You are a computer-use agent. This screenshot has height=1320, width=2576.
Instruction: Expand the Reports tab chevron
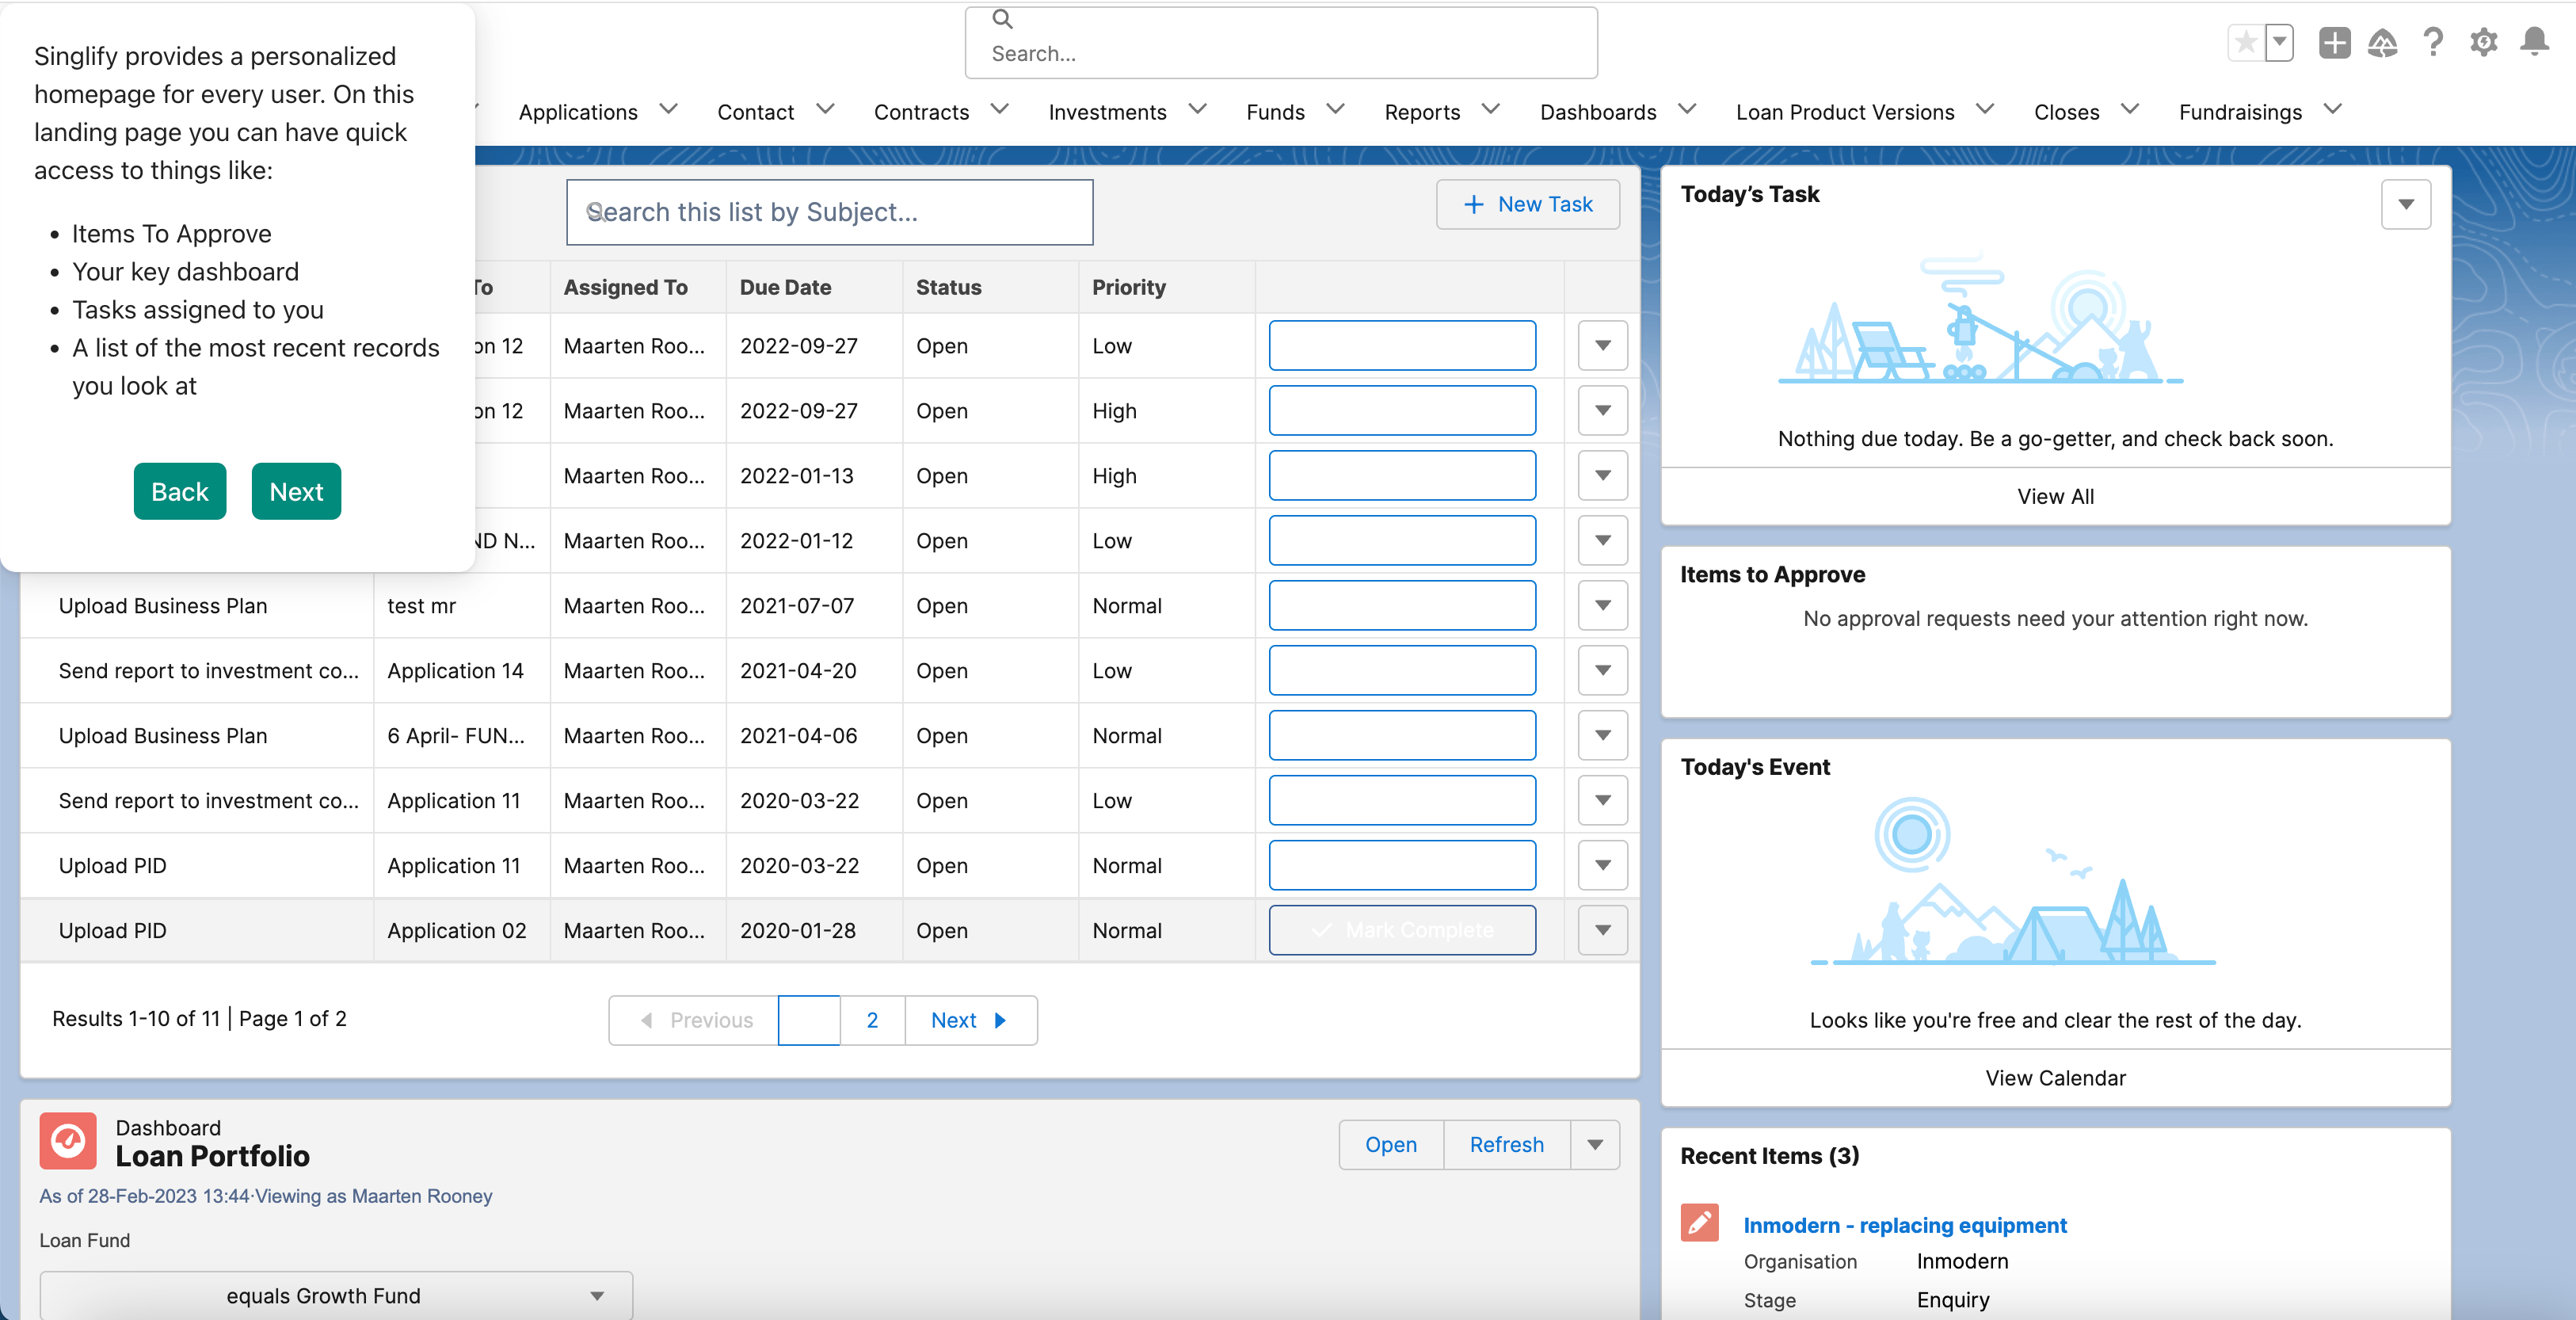coord(1491,109)
